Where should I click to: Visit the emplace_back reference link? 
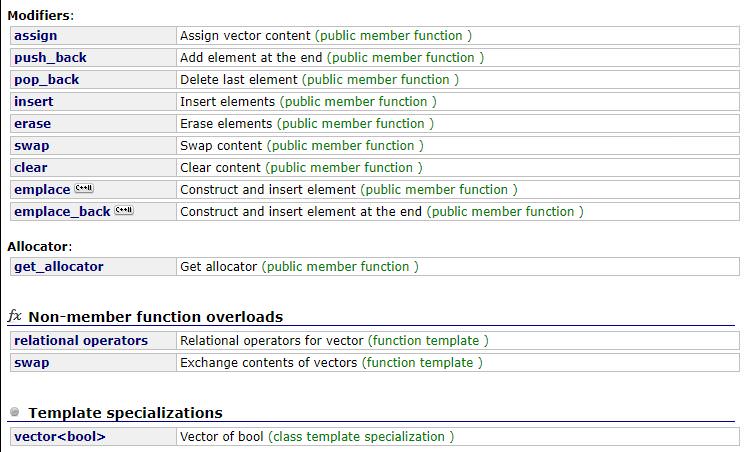[63, 211]
